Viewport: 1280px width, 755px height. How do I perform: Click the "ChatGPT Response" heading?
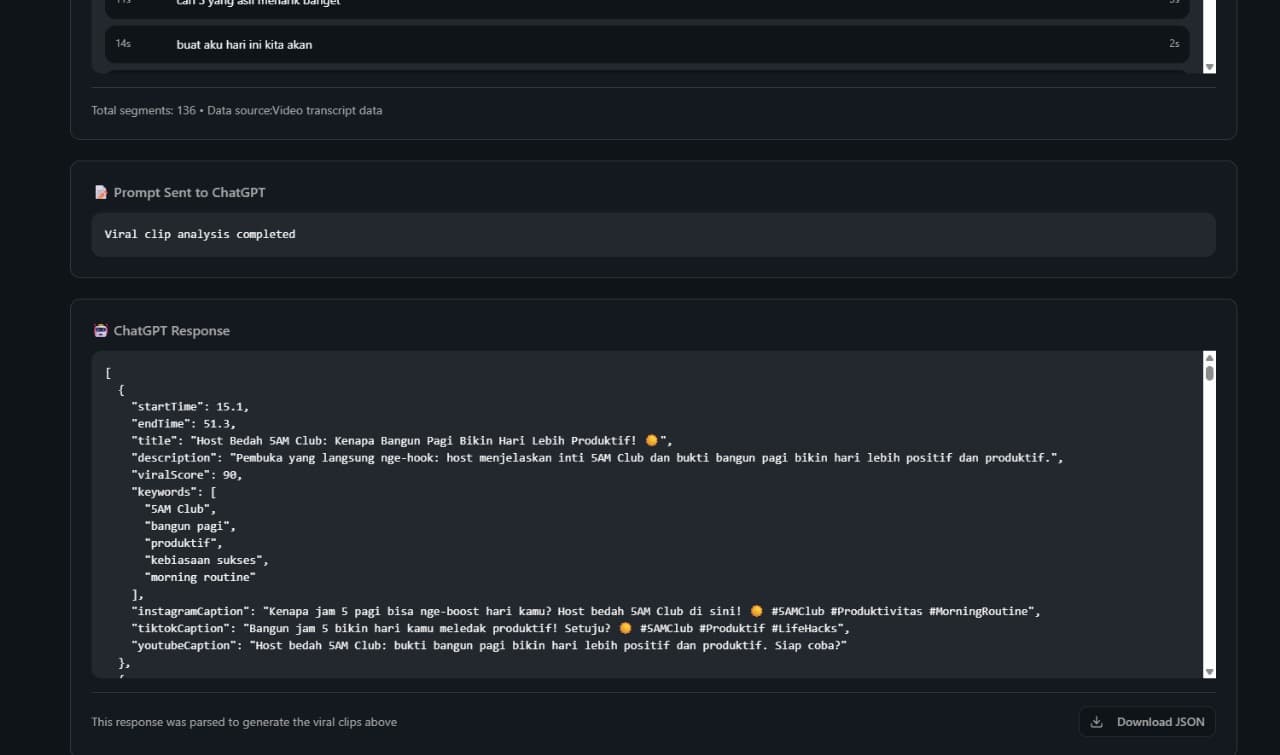(171, 331)
